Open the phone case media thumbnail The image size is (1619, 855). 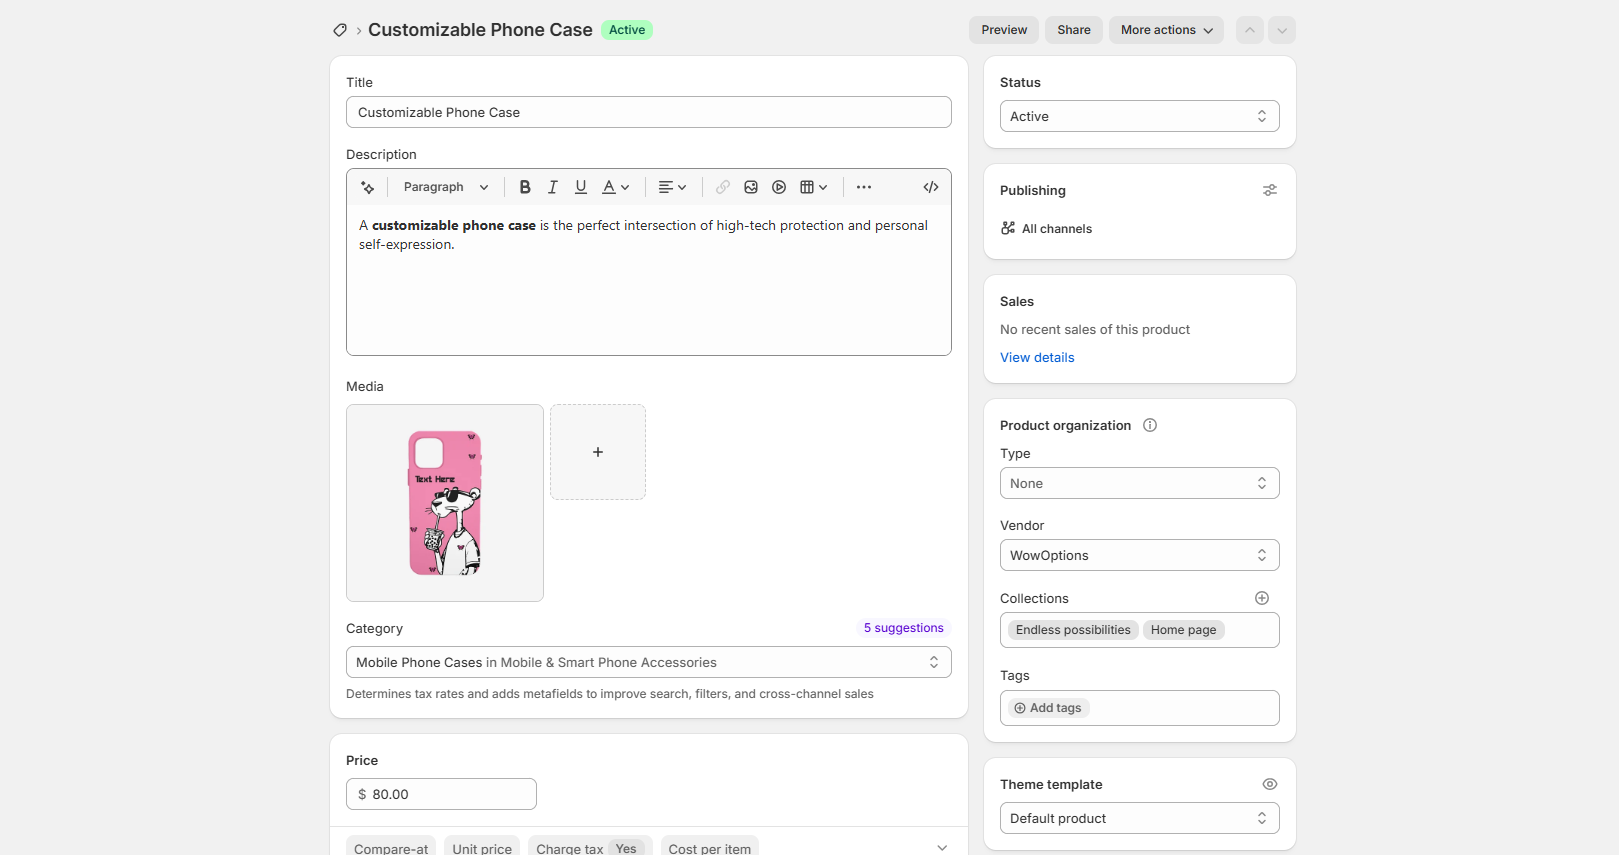point(445,503)
